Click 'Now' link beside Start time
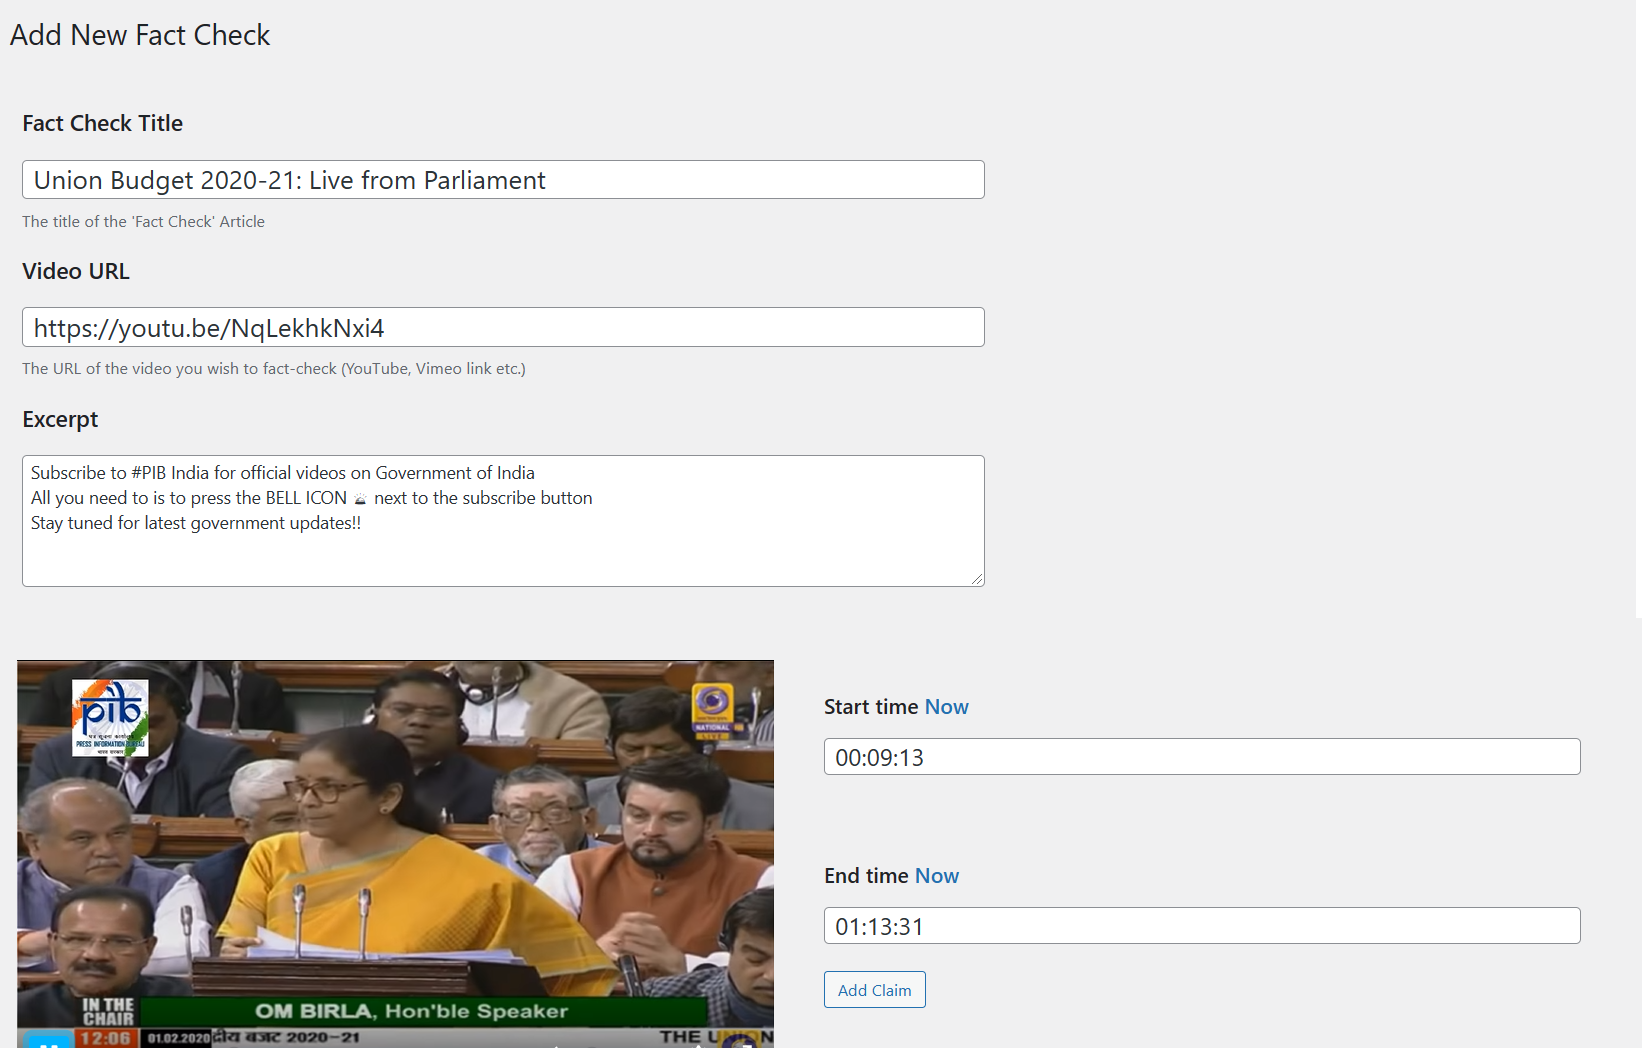The width and height of the screenshot is (1642, 1048). tap(946, 707)
